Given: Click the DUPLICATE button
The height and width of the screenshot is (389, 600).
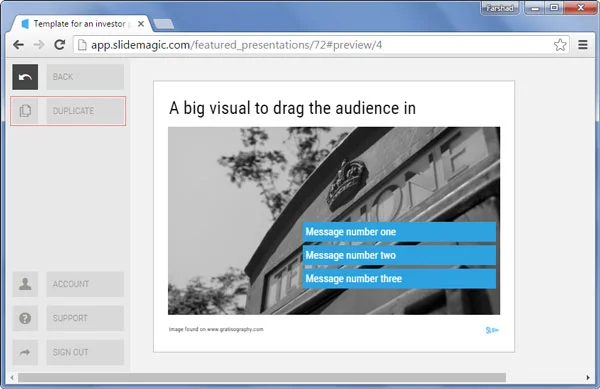Looking at the screenshot, I should (x=85, y=111).
